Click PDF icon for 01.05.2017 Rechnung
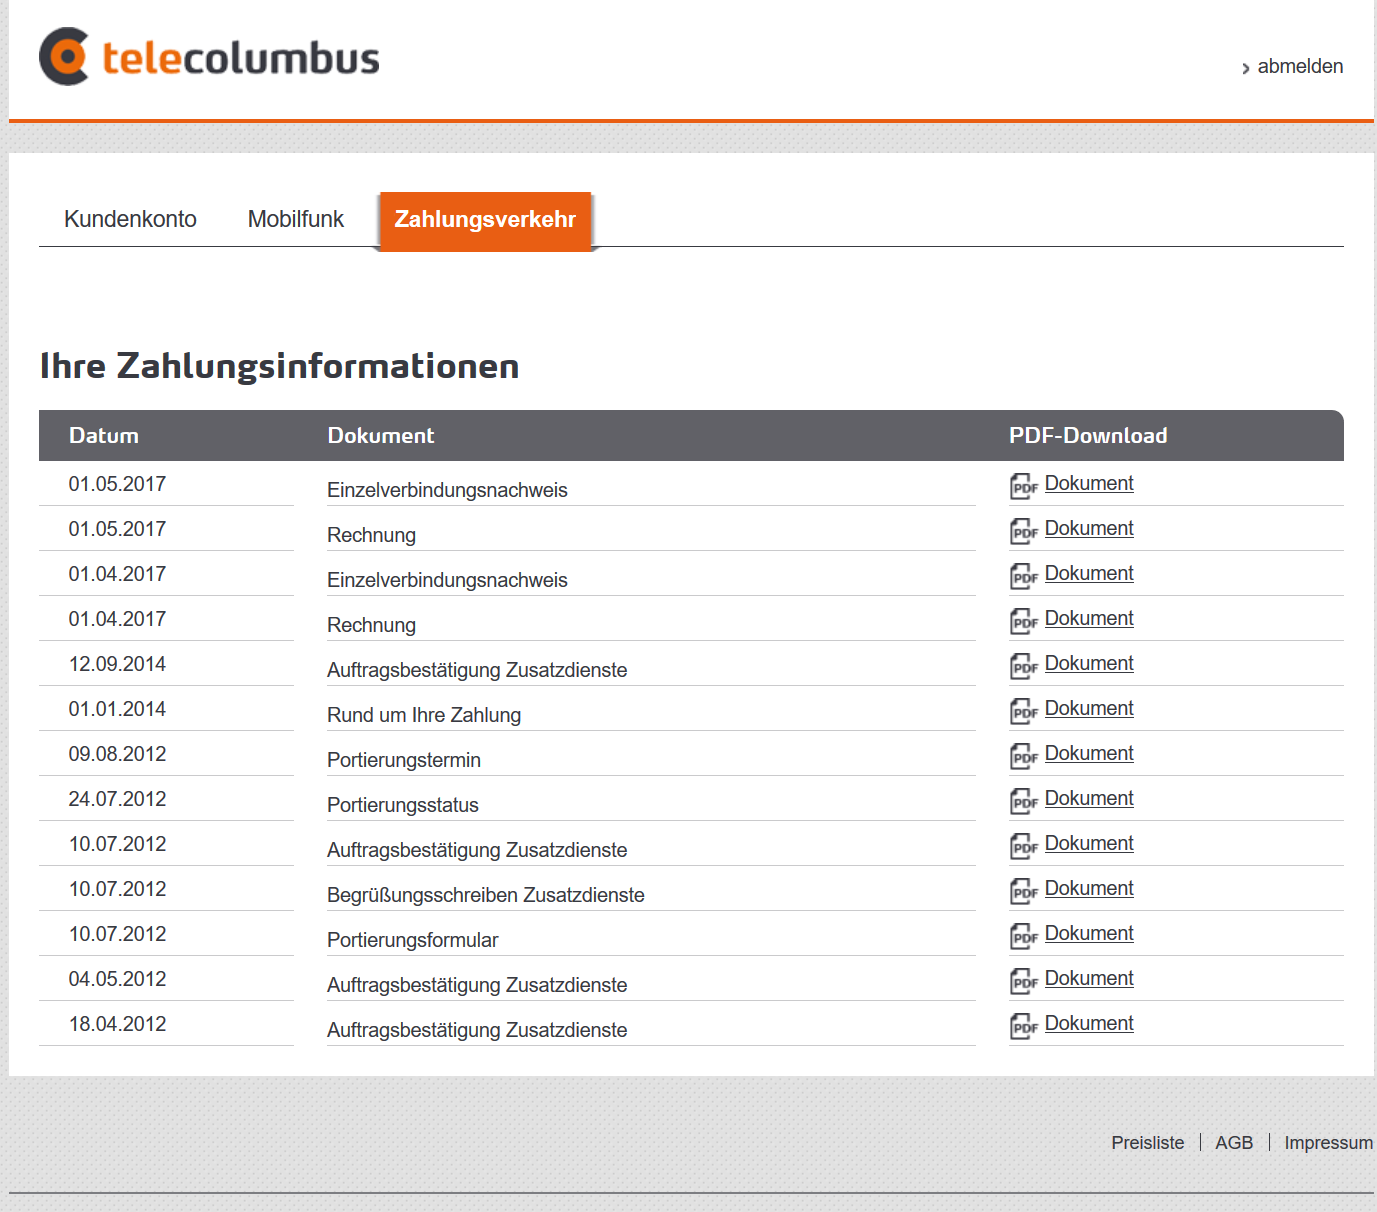Screen dimensions: 1377x1212 [x=1023, y=531]
